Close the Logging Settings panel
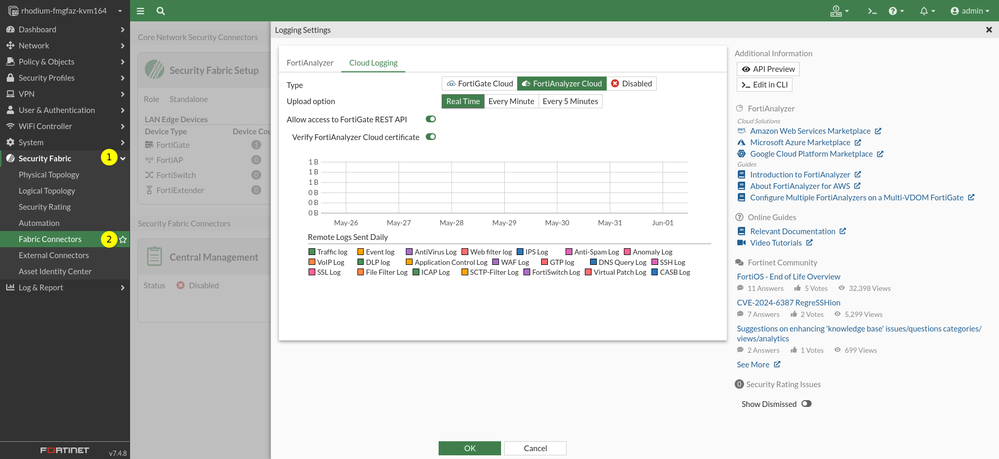The width and height of the screenshot is (999, 459). (989, 30)
